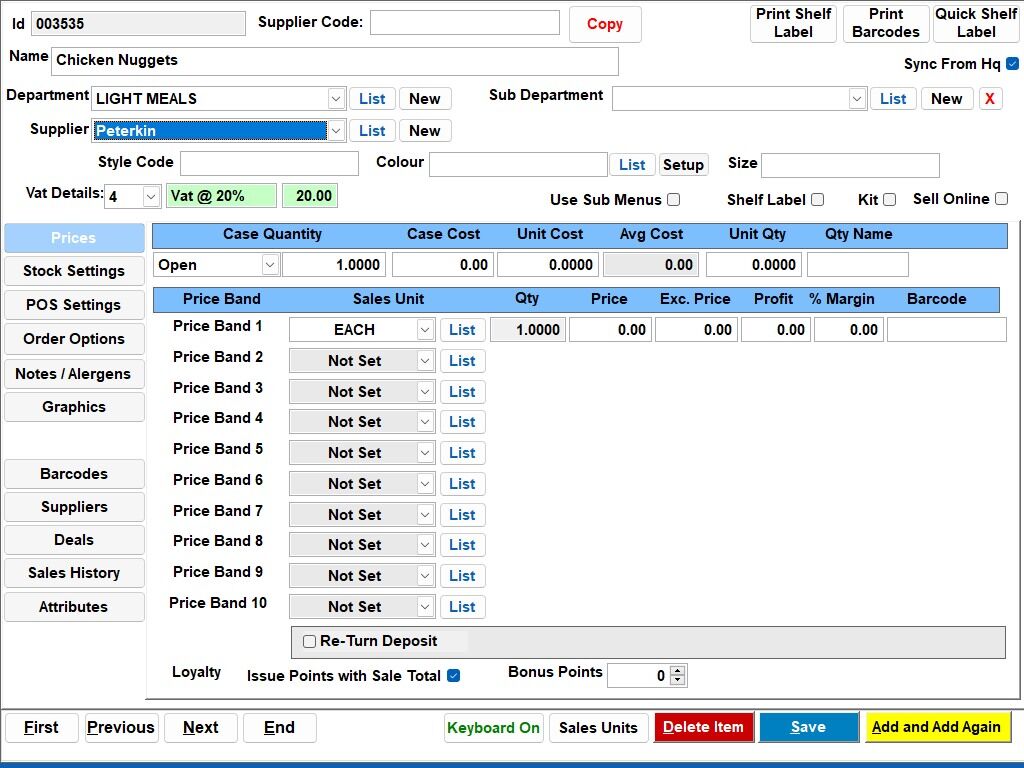Open the Suppliers section

[x=74, y=507]
